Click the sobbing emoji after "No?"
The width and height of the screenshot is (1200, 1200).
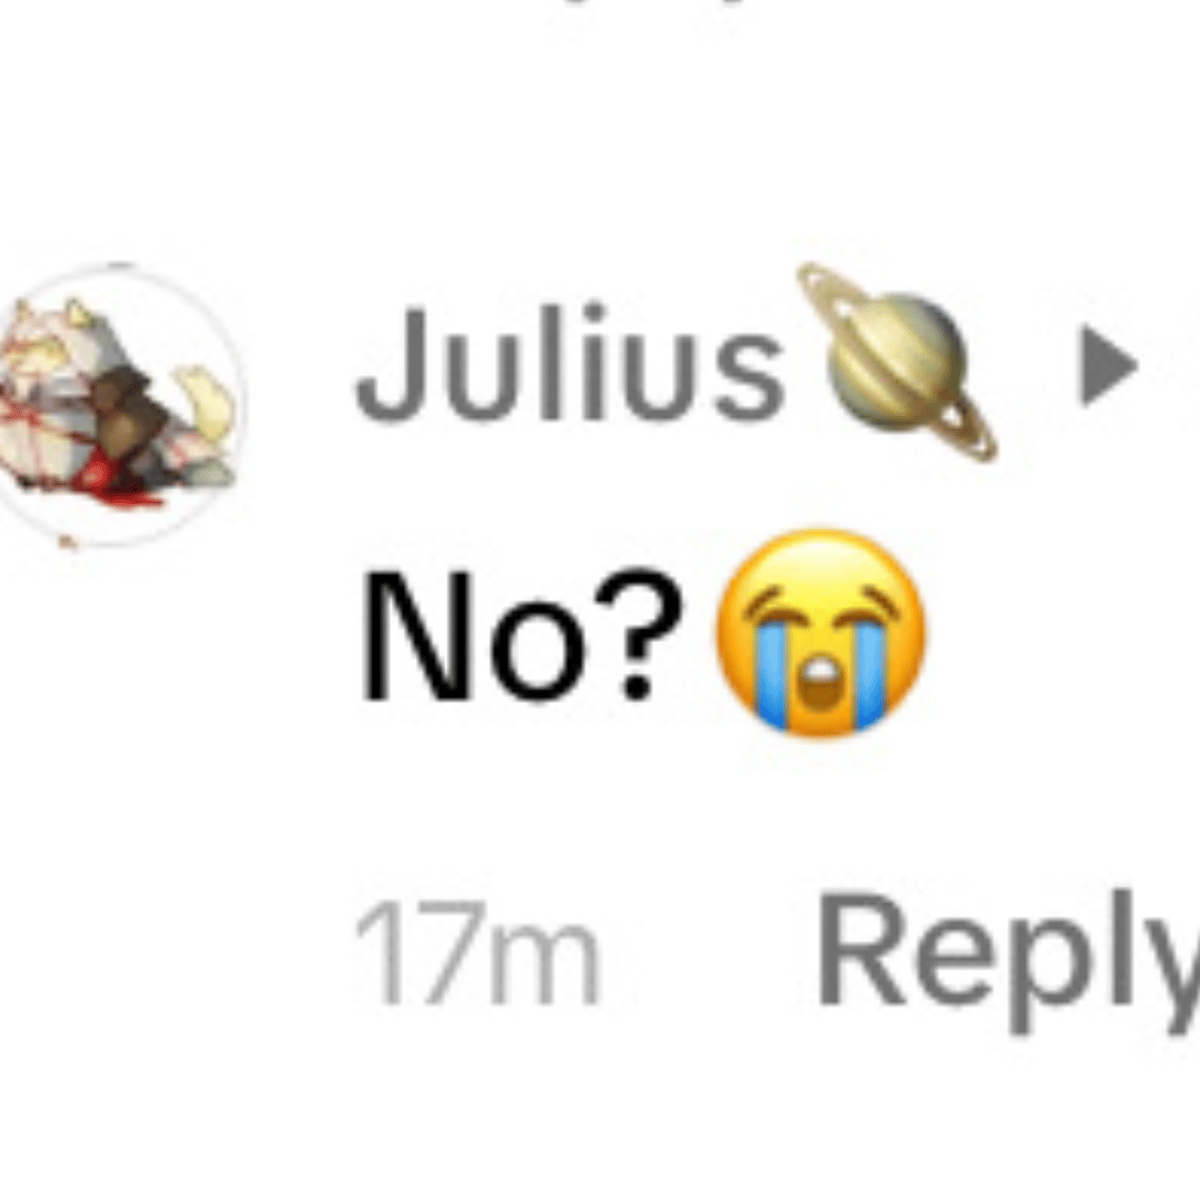pyautogui.click(x=818, y=632)
